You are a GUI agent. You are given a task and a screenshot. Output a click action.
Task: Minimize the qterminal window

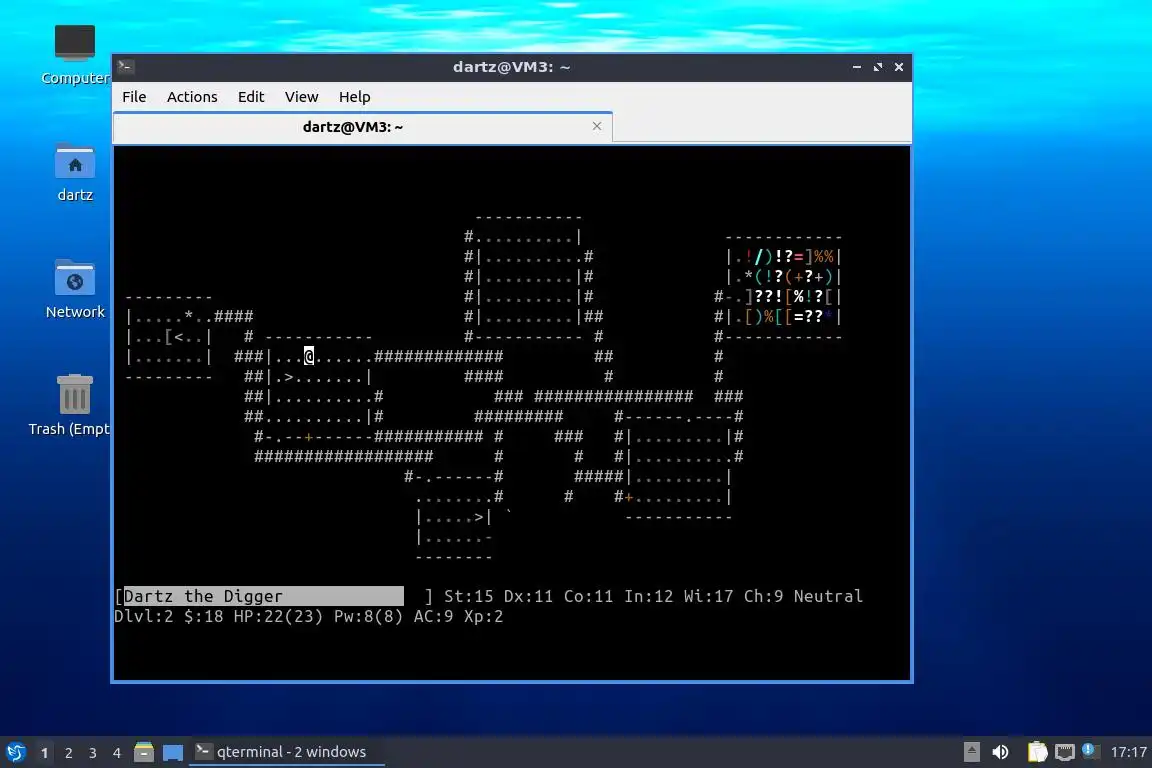pos(857,67)
